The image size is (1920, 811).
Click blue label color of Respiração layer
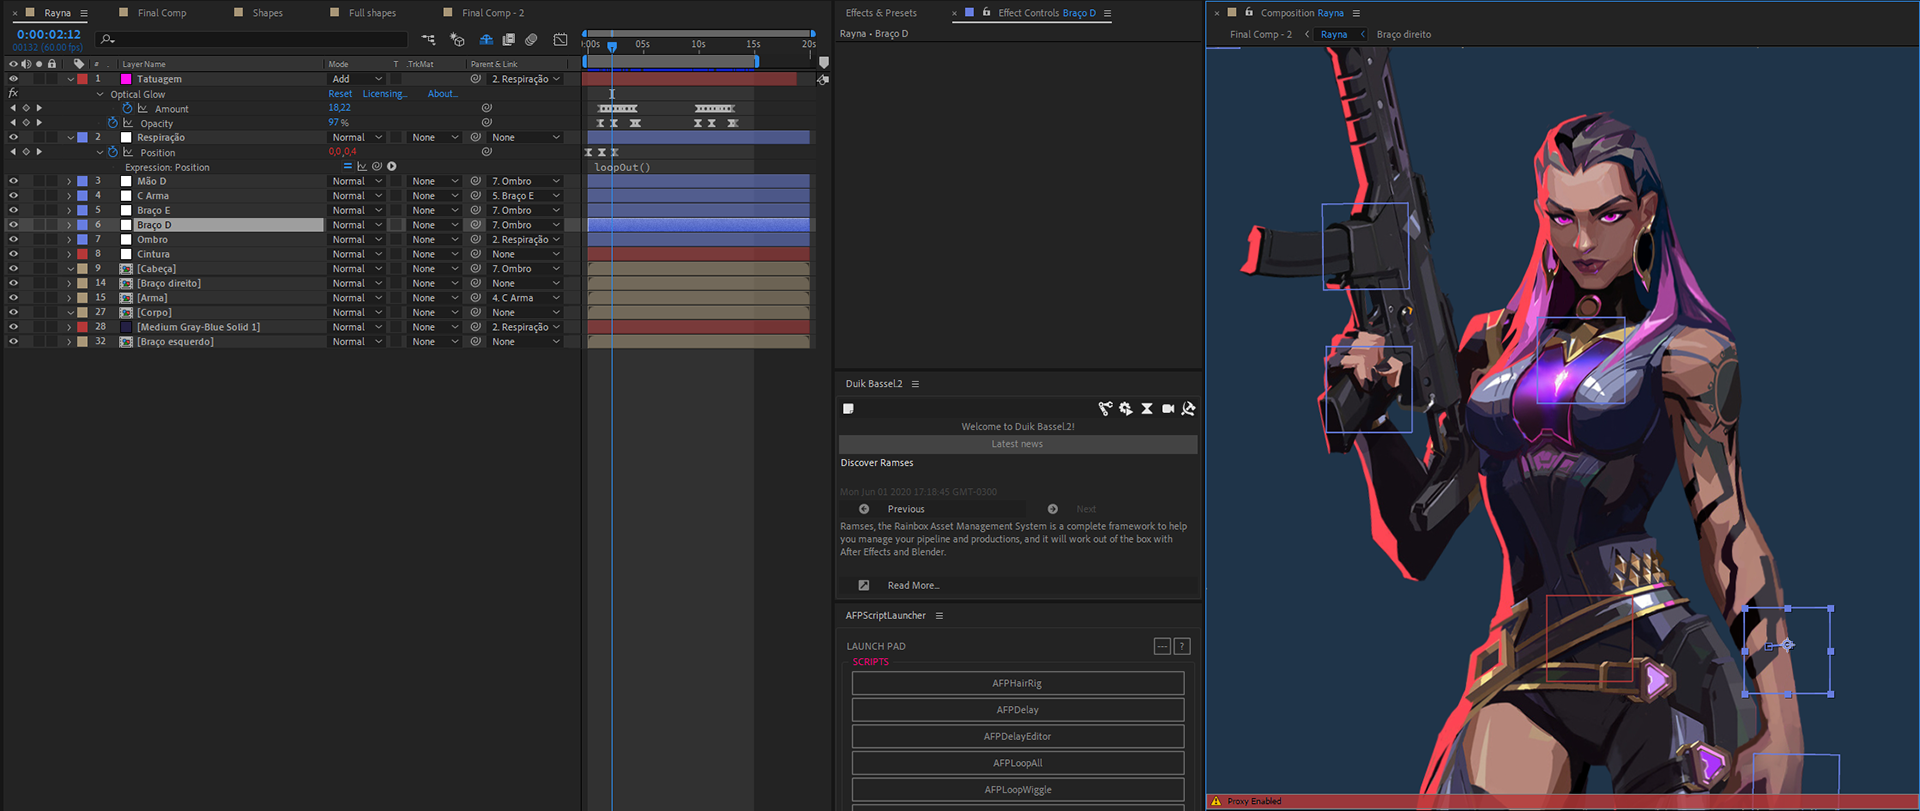(x=82, y=137)
